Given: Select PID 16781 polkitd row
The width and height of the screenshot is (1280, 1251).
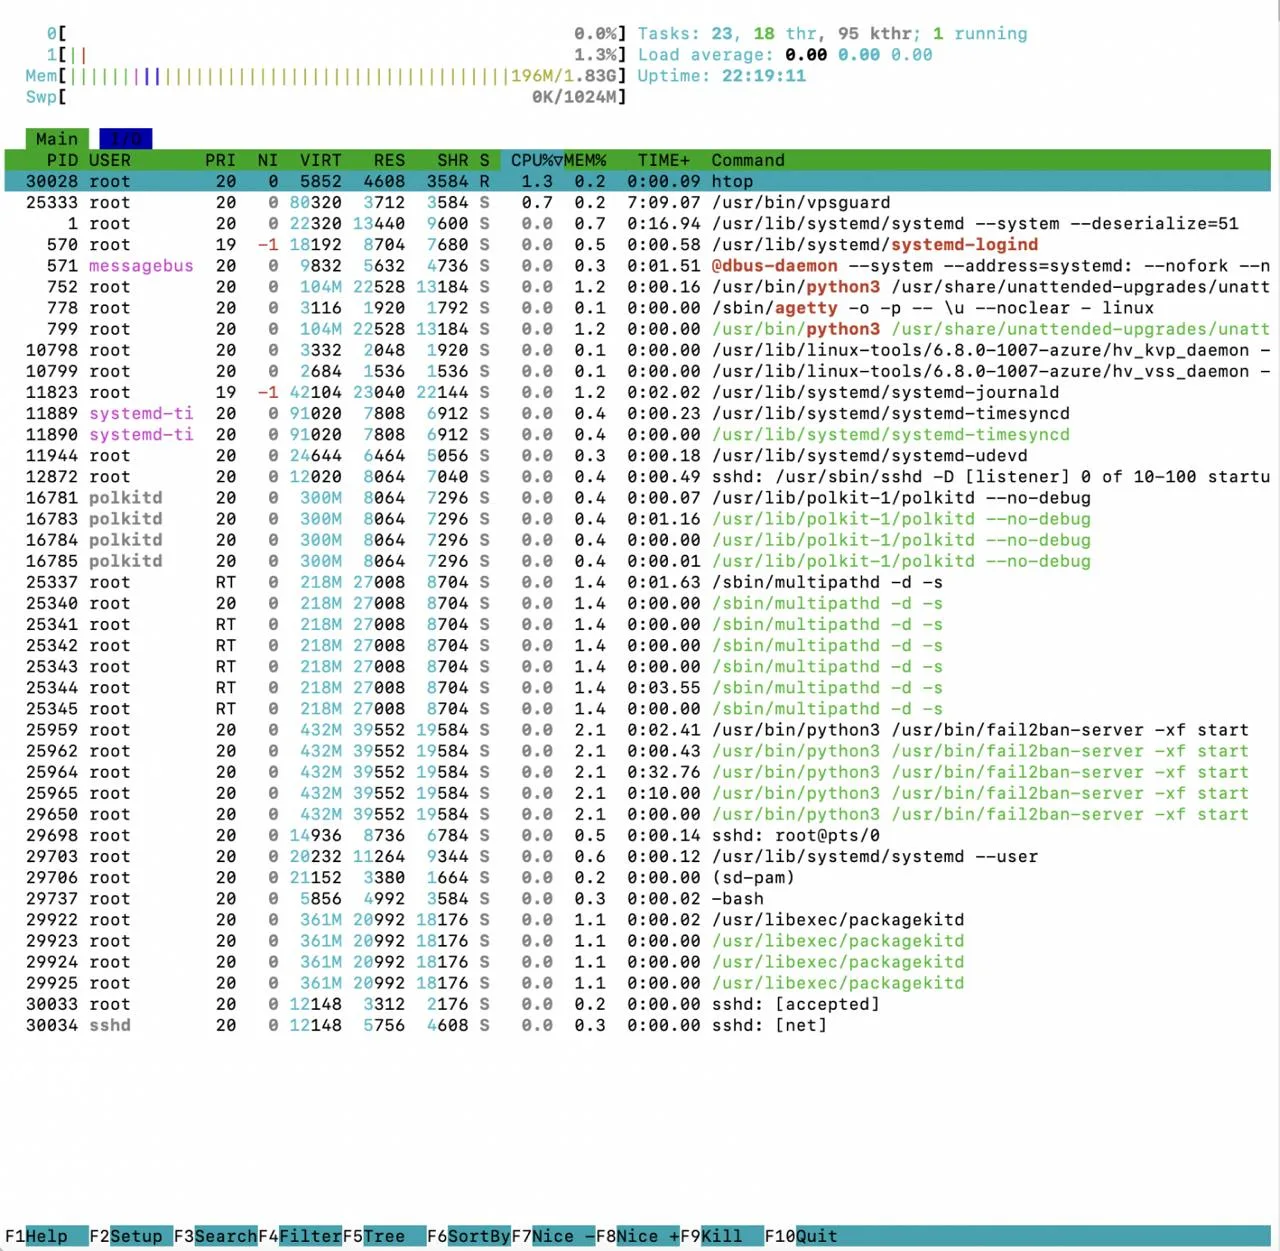Looking at the screenshot, I should pyautogui.click(x=638, y=497).
